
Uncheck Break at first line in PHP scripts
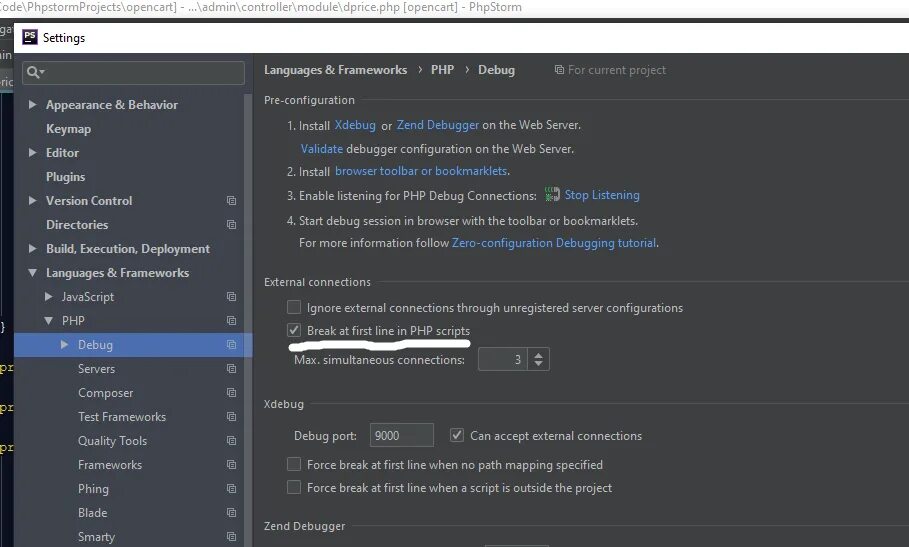point(294,330)
